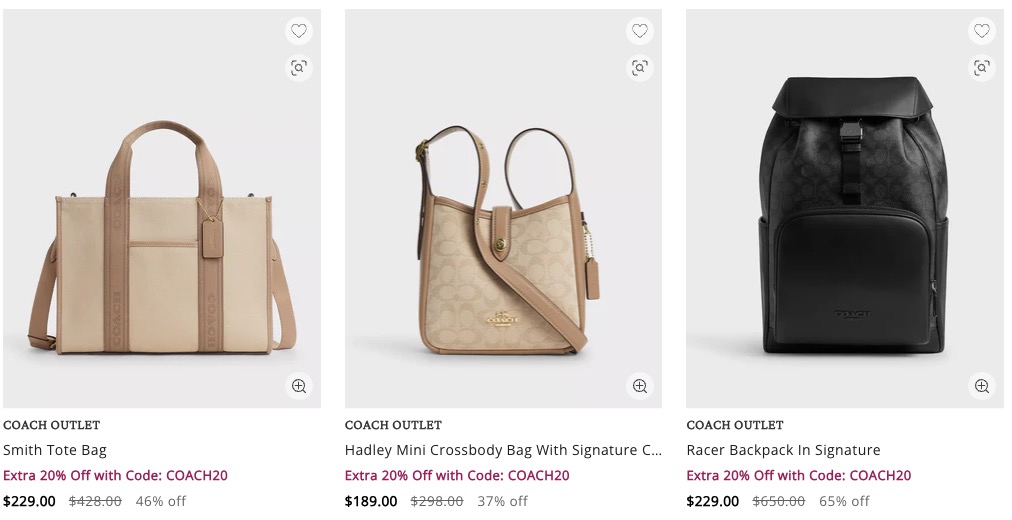1012x520 pixels.
Task: Click the $189.00 price on Hadley Crossbody
Action: pos(371,501)
